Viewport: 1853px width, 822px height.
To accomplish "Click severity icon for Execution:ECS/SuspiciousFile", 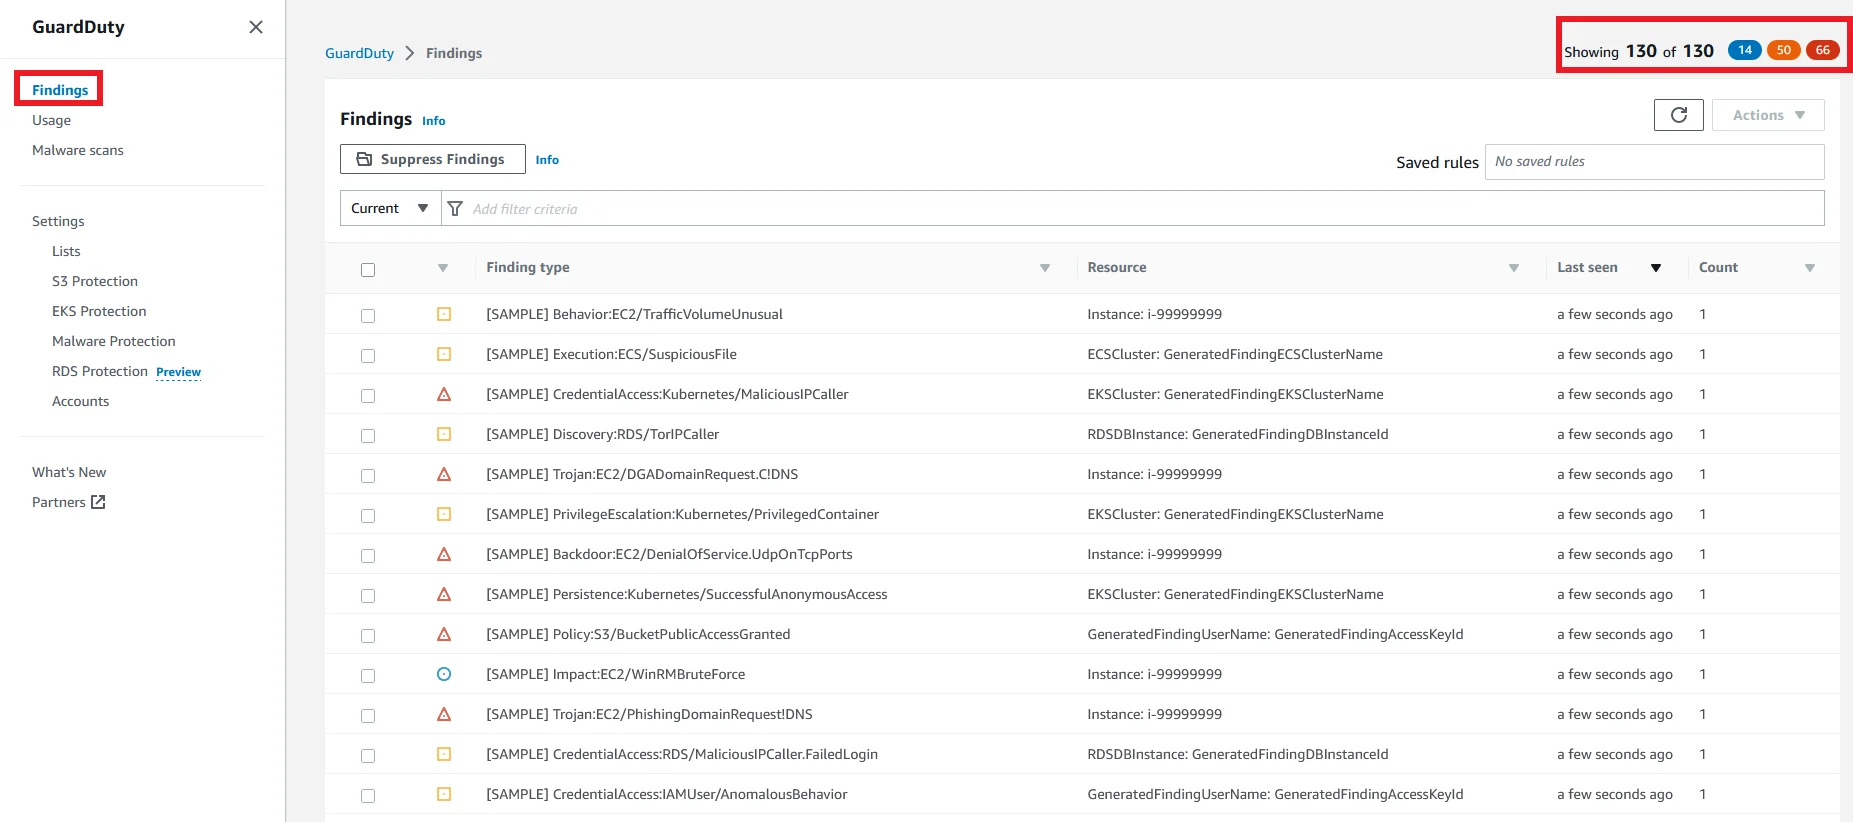I will pyautogui.click(x=444, y=354).
